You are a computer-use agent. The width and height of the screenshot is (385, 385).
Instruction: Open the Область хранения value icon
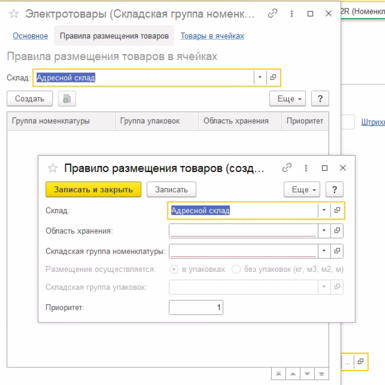coord(337,231)
